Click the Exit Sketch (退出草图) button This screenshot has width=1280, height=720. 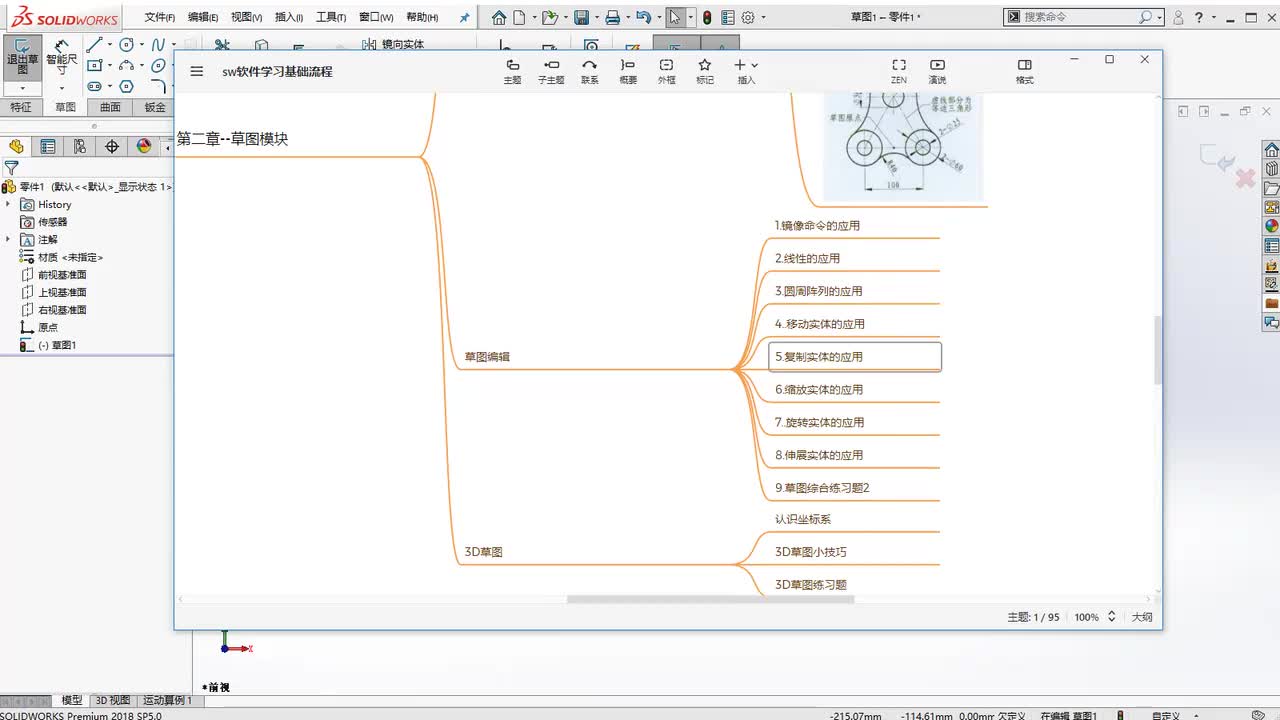tap(23, 59)
